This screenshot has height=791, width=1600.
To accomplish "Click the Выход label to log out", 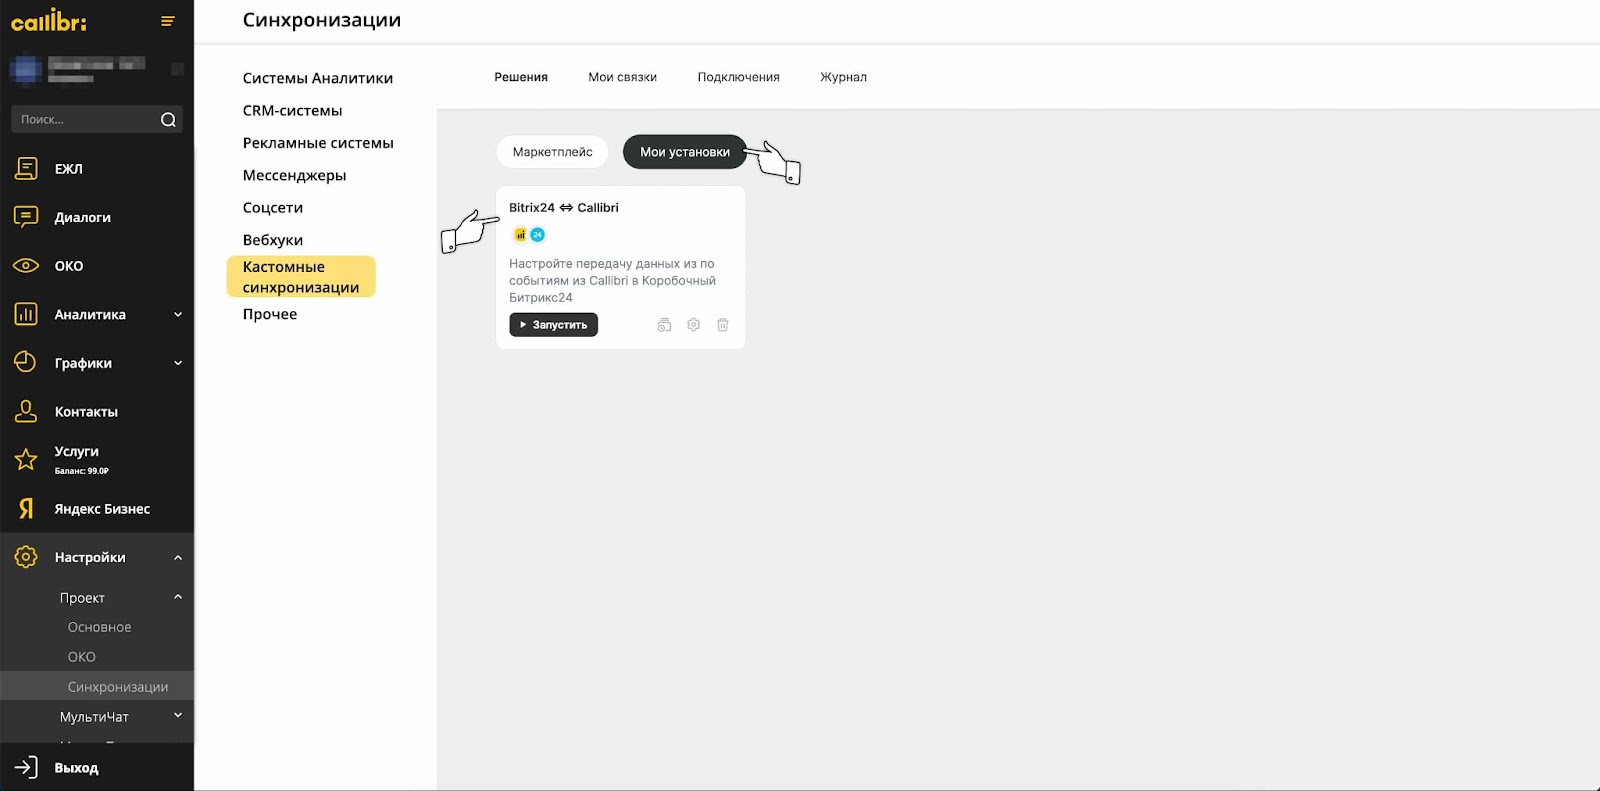I will [76, 768].
